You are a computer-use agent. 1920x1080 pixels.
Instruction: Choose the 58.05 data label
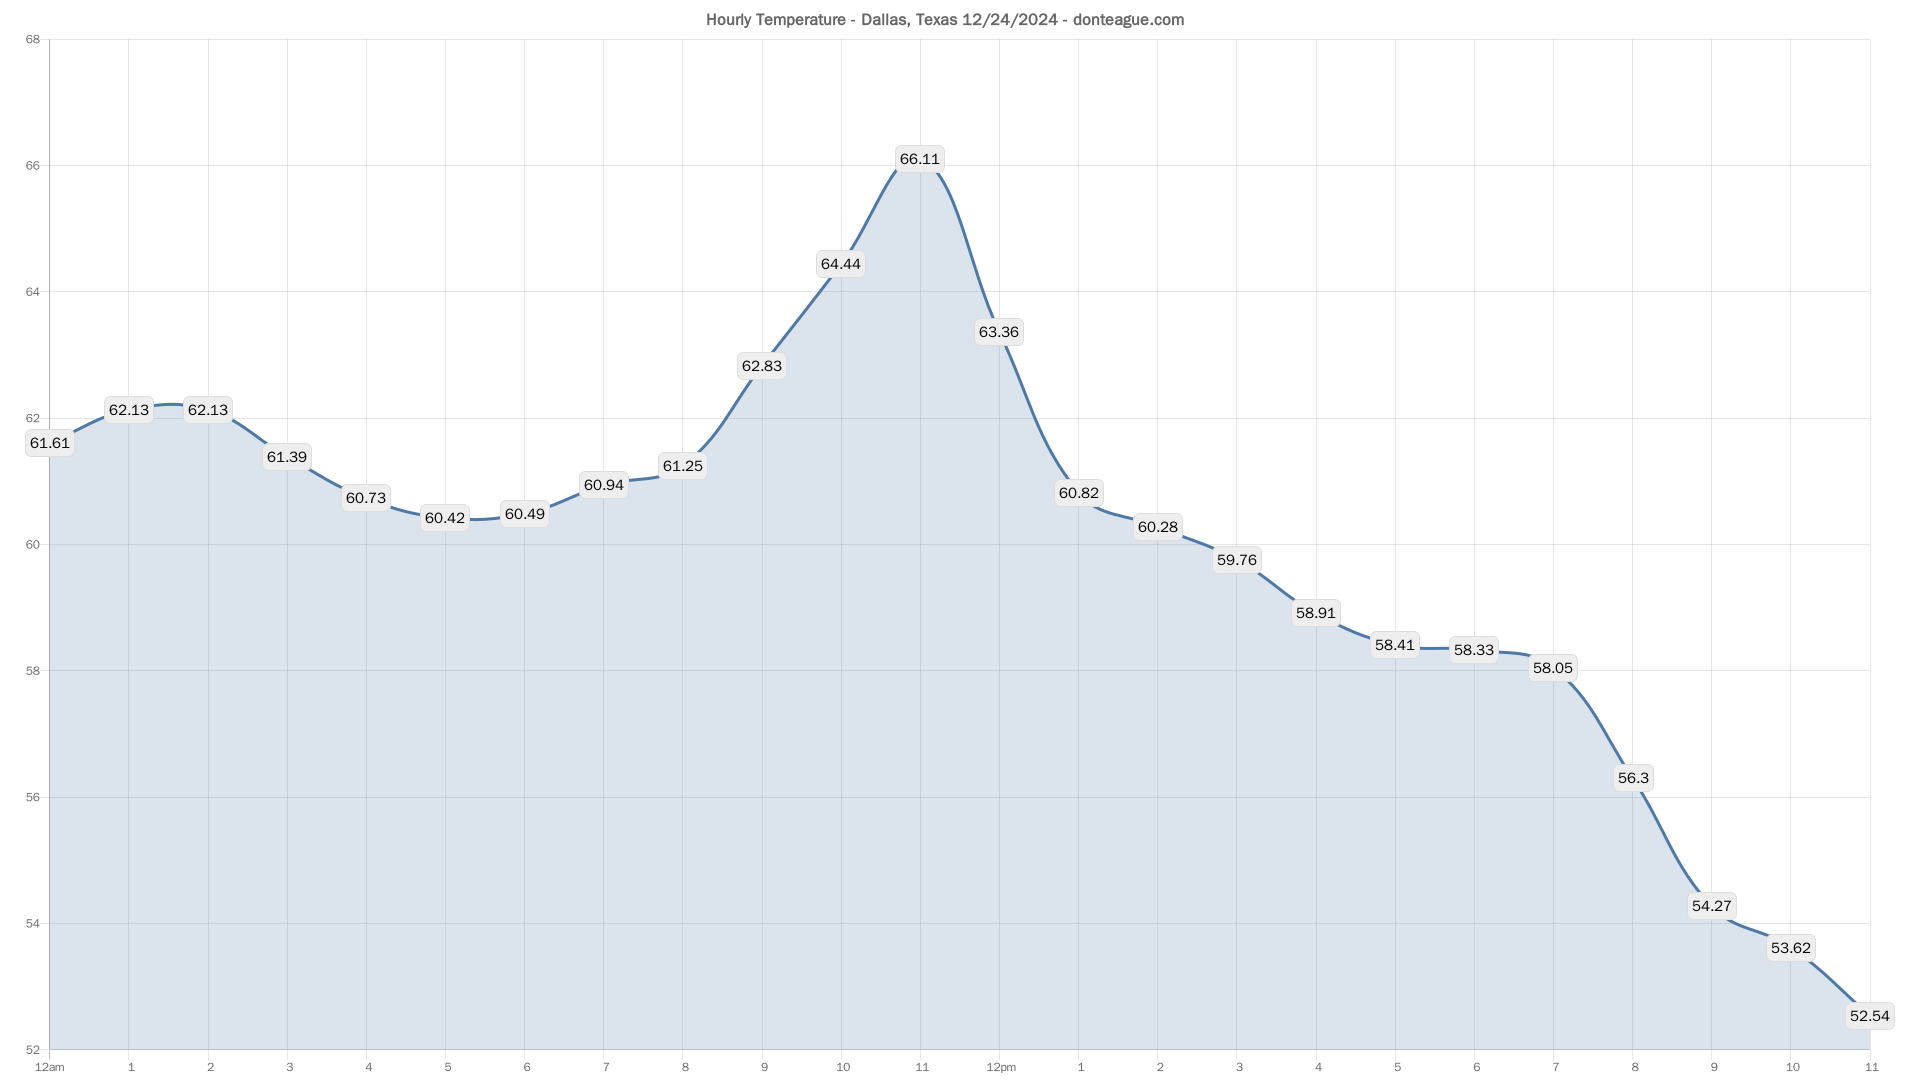point(1553,668)
